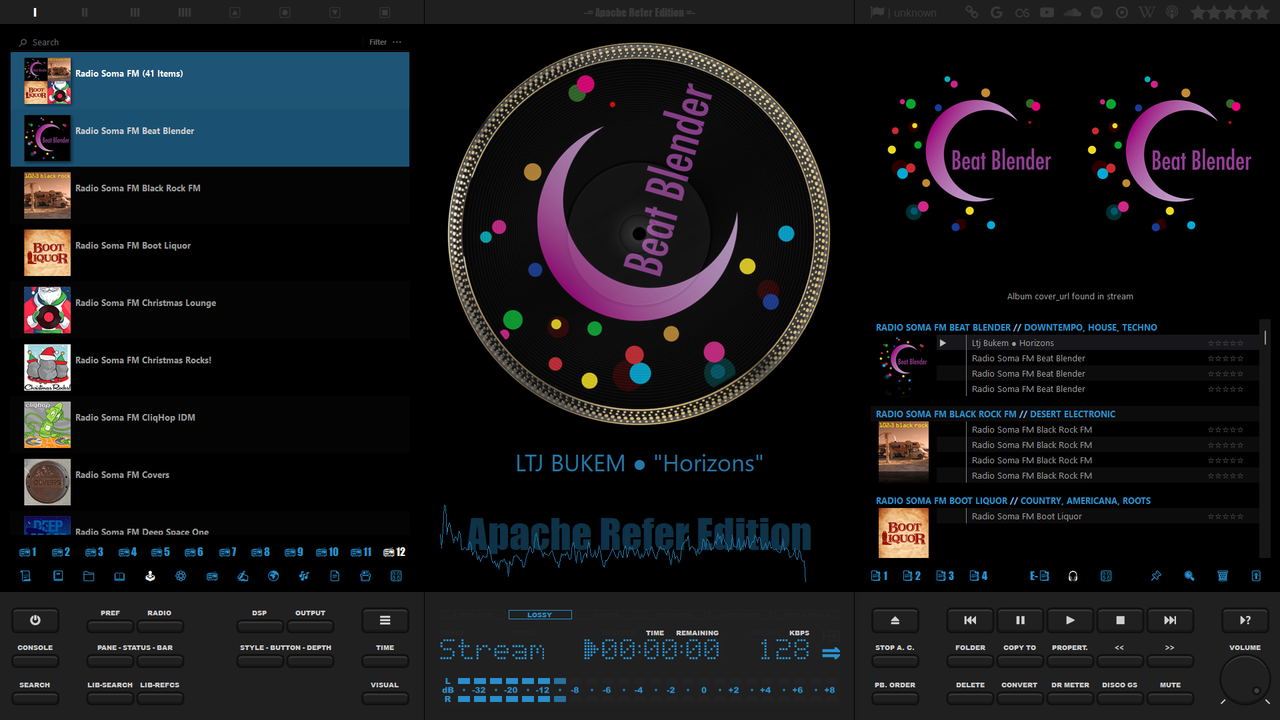Open the Spotify icon in top bar
The height and width of the screenshot is (720, 1280).
click(x=1097, y=12)
